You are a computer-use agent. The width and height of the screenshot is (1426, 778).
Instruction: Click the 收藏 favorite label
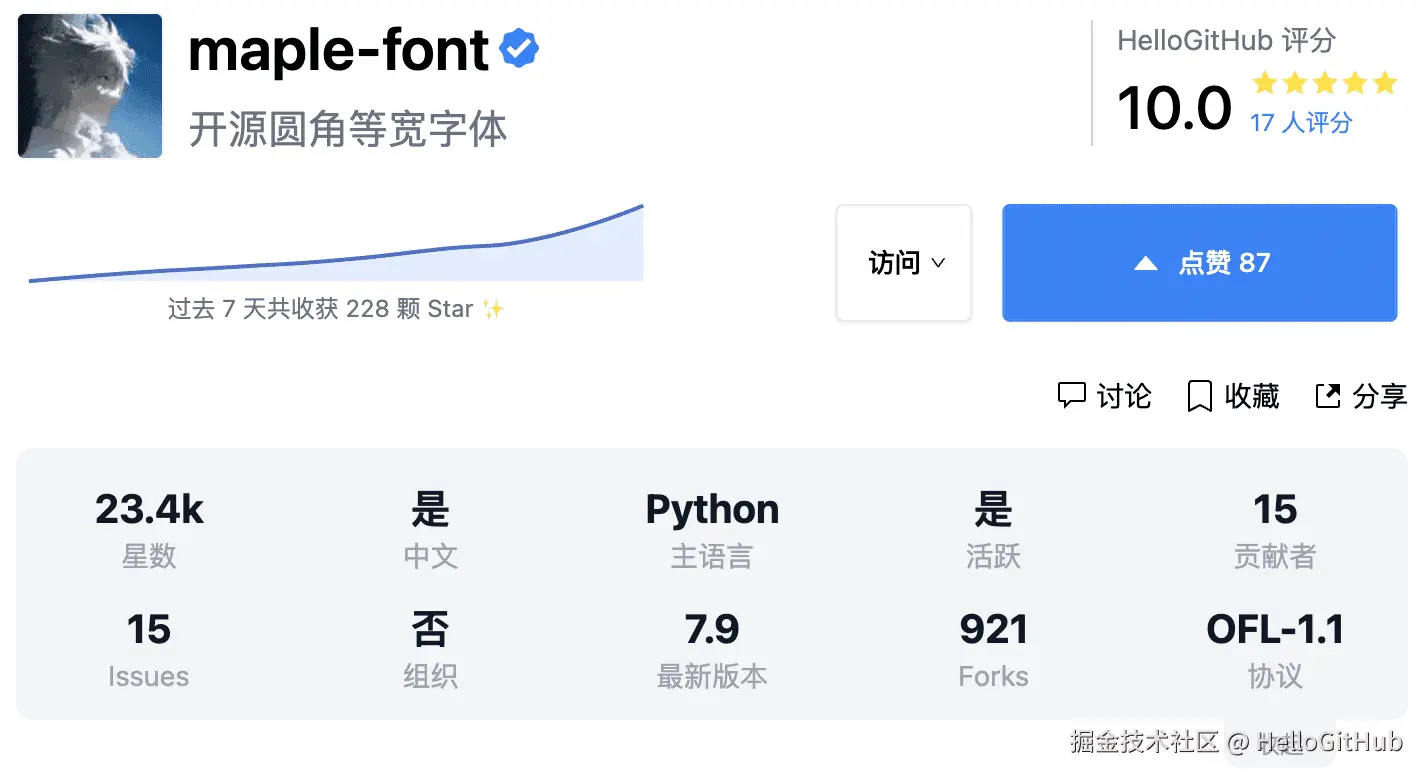[x=1252, y=396]
